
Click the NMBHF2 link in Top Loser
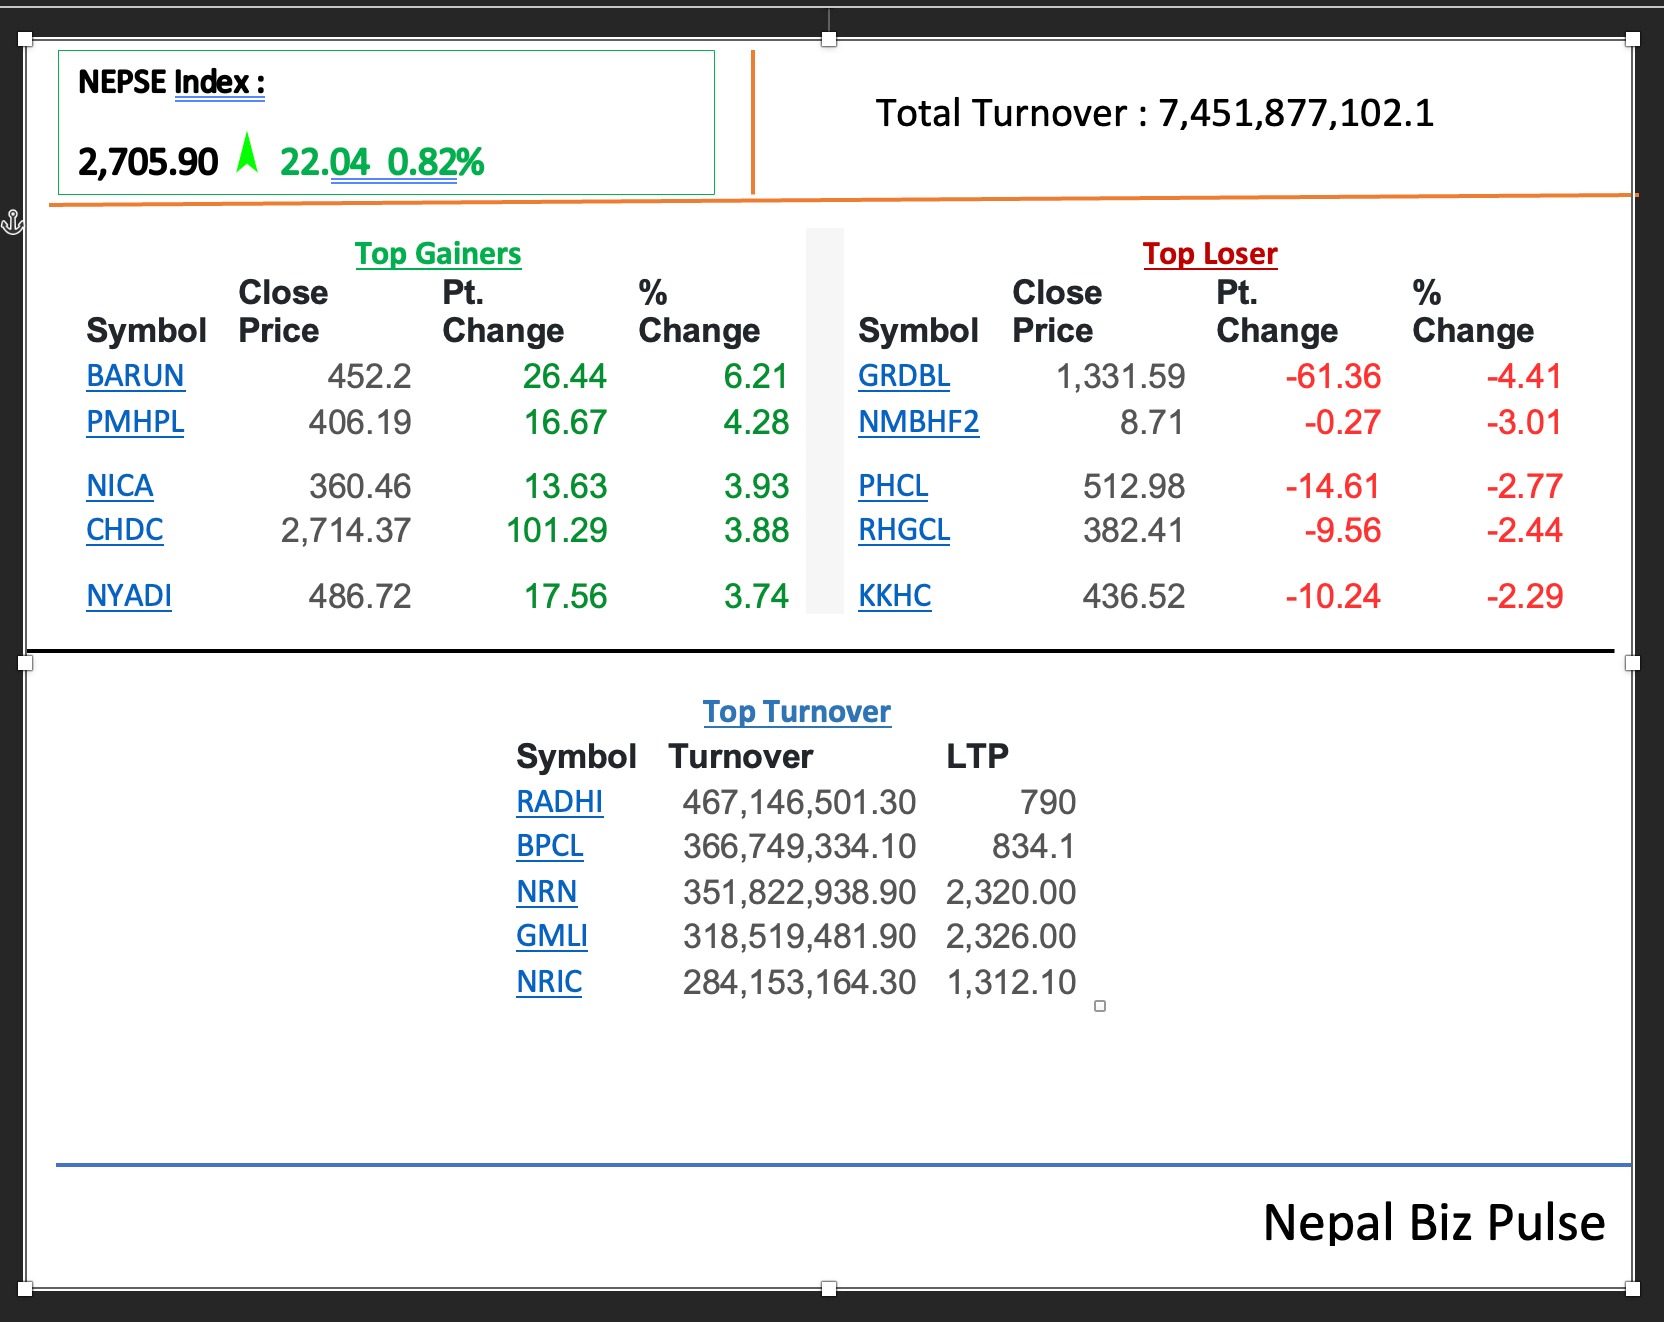pos(918,422)
